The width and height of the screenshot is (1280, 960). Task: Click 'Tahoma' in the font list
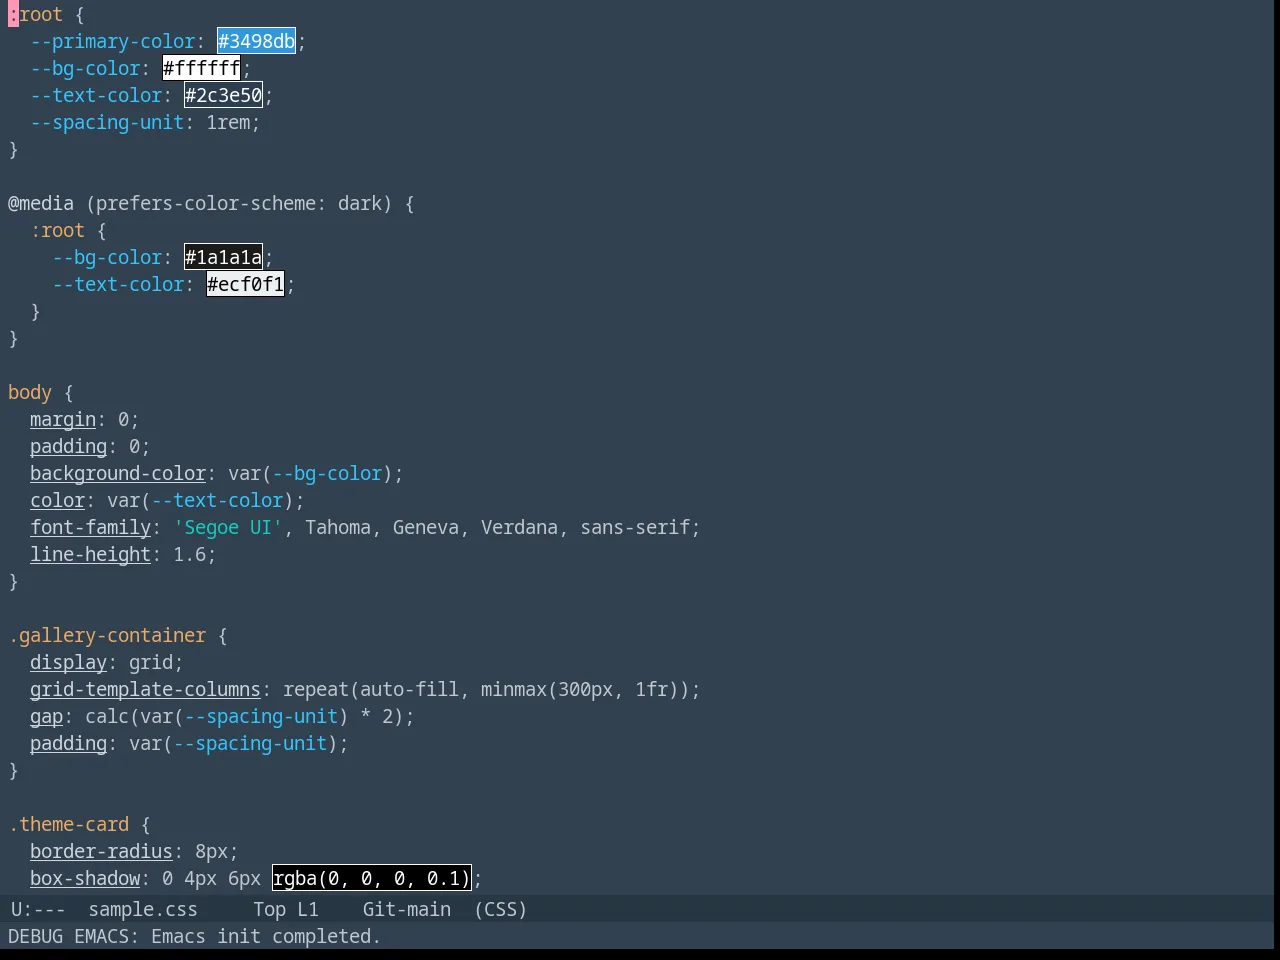point(338,527)
